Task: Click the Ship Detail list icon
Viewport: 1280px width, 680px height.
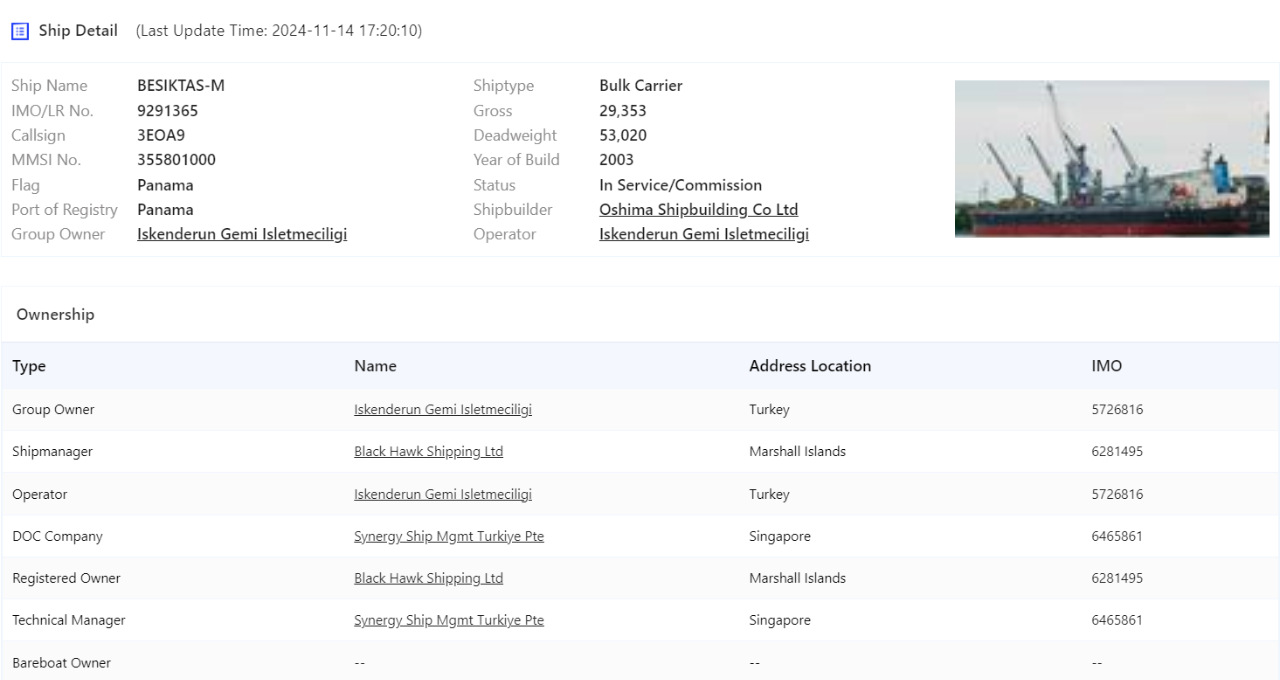Action: click(20, 31)
